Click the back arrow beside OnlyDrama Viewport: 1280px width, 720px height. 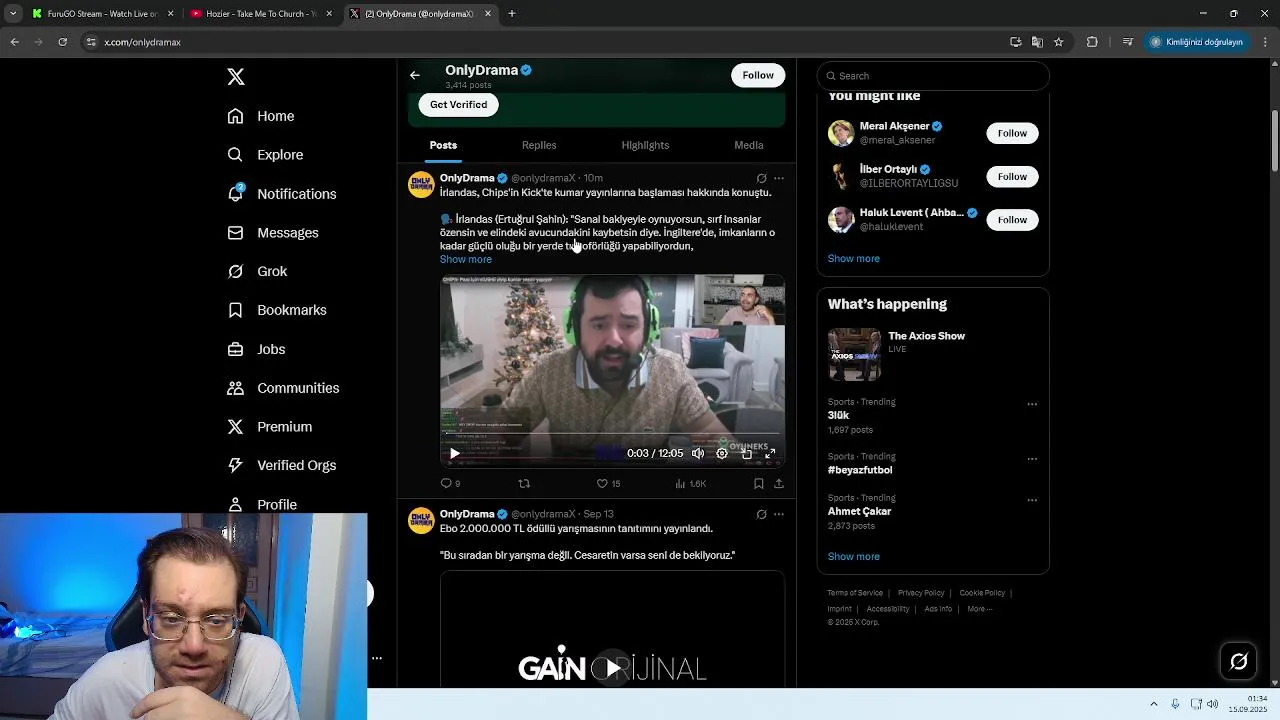point(415,75)
